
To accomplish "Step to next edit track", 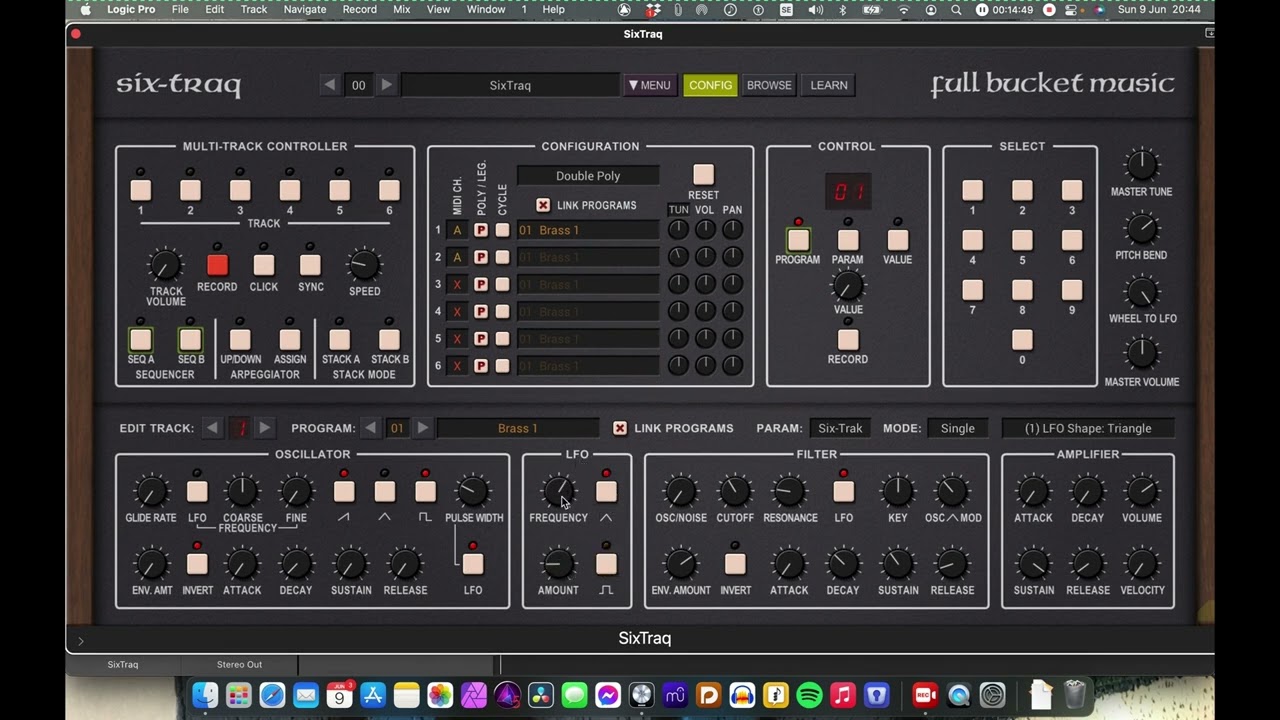I will pyautogui.click(x=264, y=428).
